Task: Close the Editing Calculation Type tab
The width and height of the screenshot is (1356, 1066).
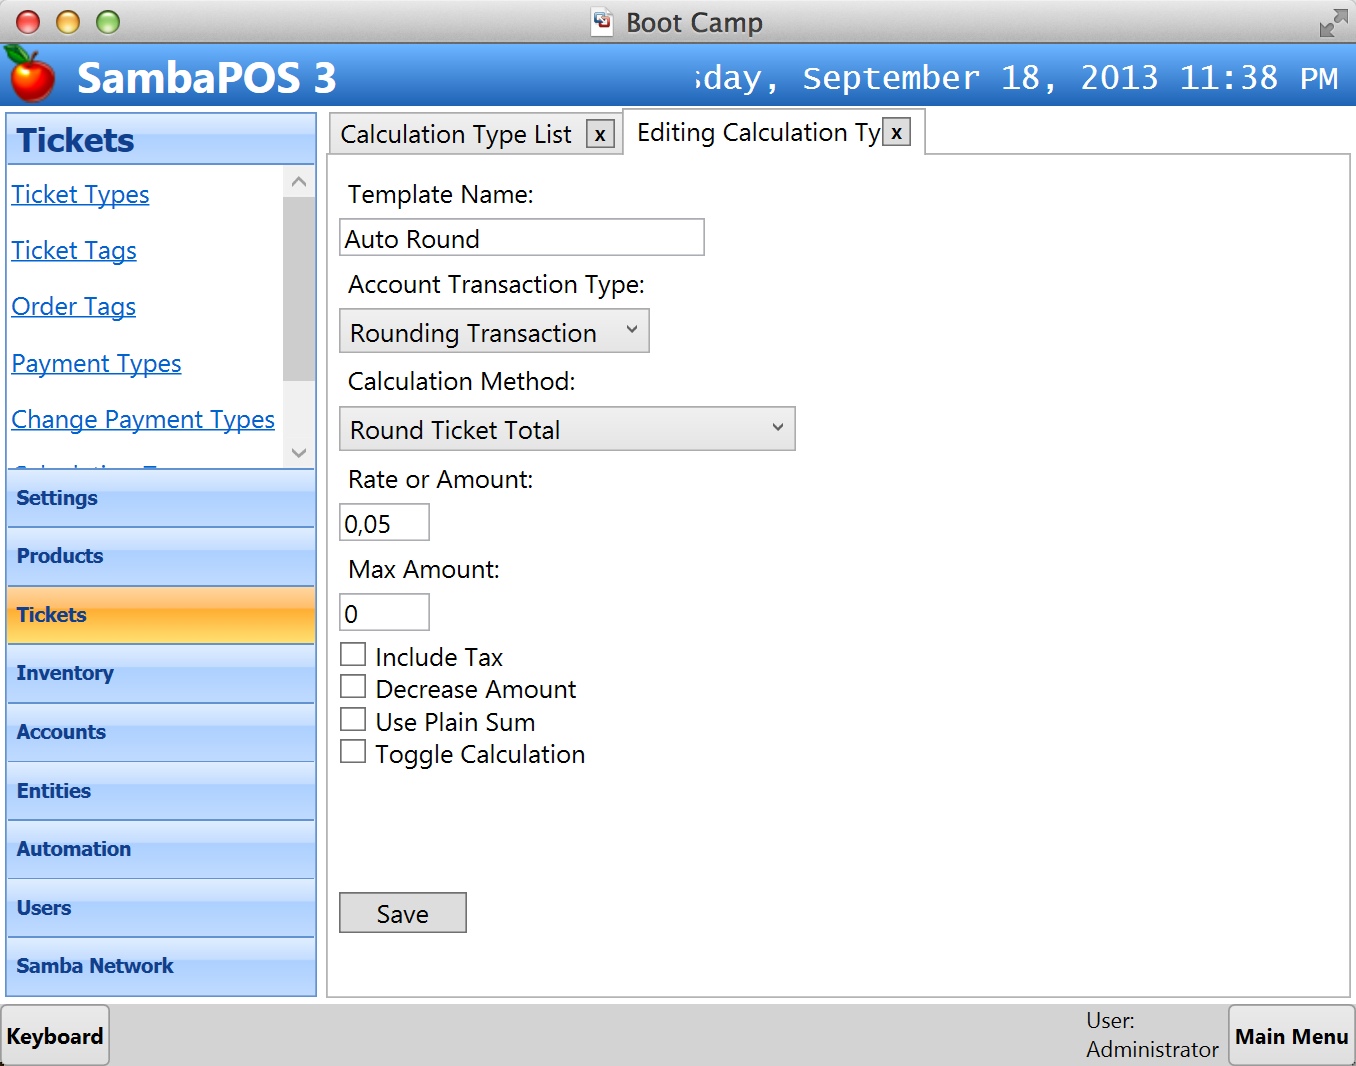Action: pyautogui.click(x=896, y=132)
